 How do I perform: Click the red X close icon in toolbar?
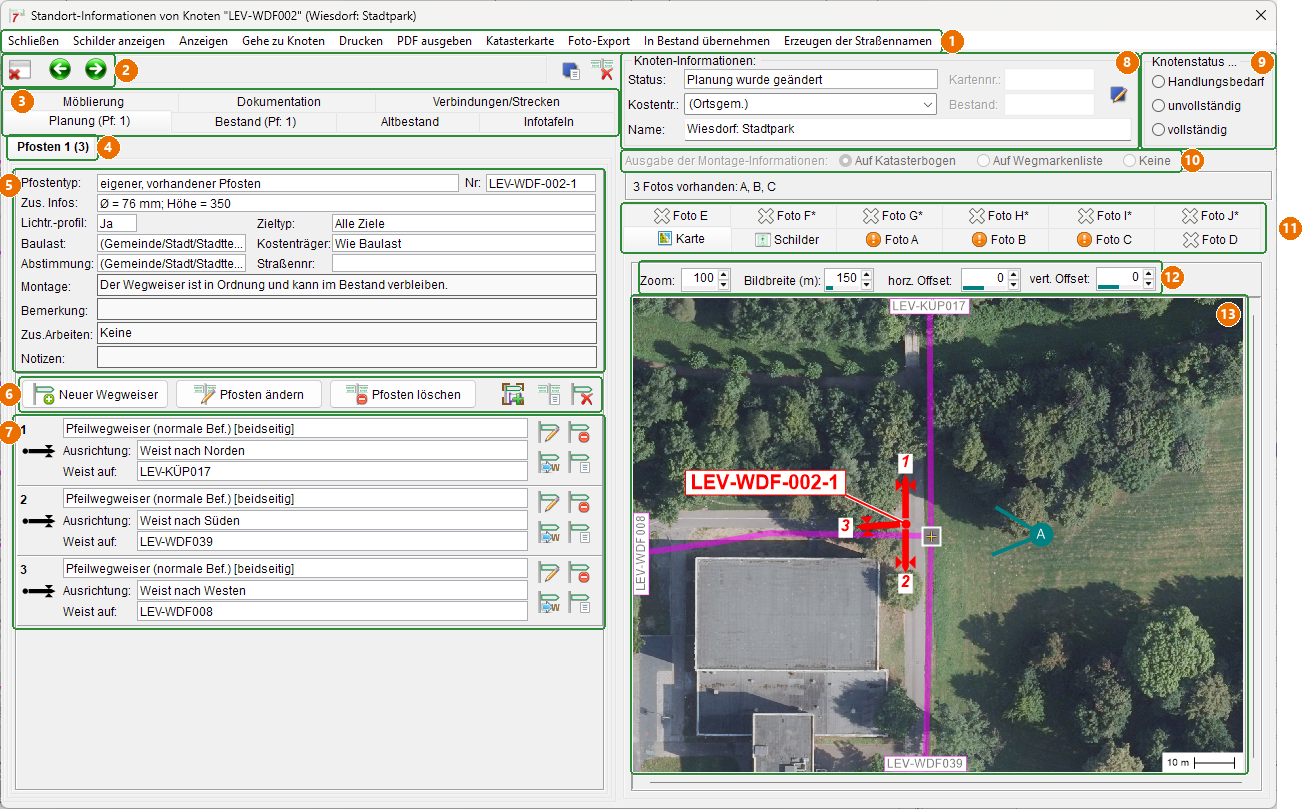[x=20, y=70]
